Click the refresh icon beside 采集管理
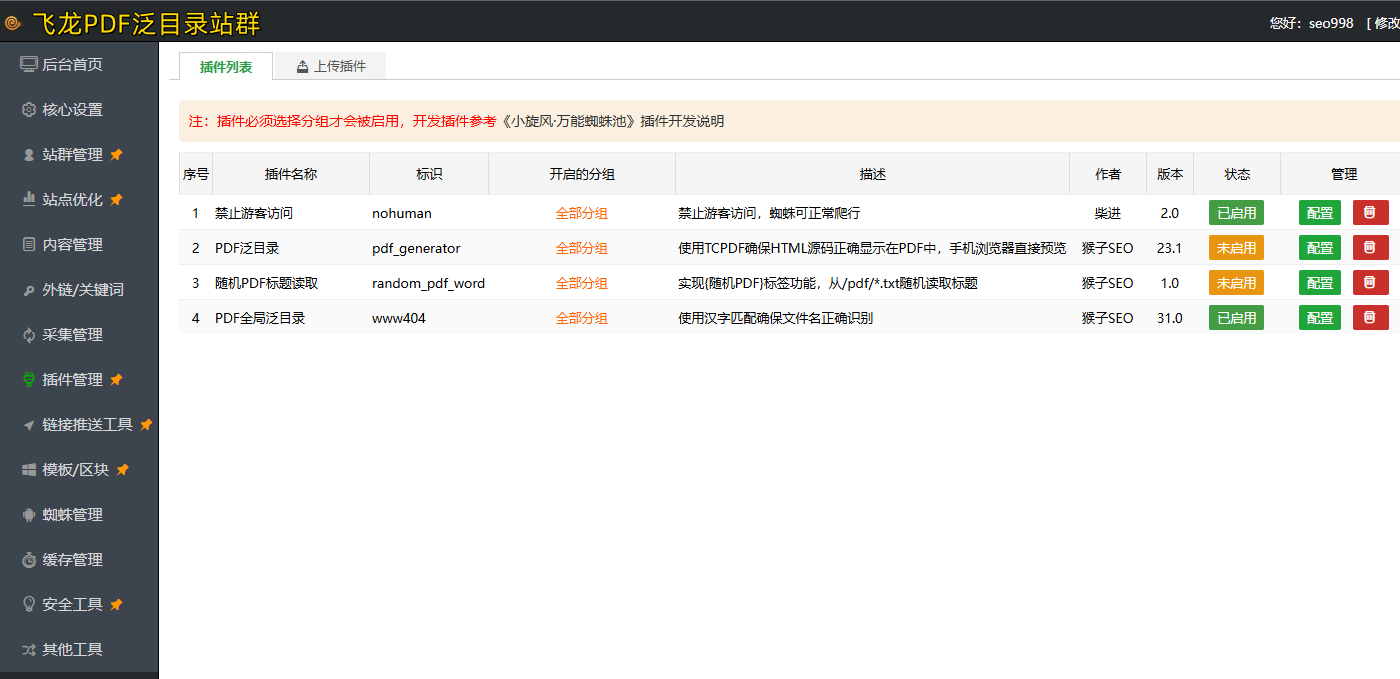 29,334
